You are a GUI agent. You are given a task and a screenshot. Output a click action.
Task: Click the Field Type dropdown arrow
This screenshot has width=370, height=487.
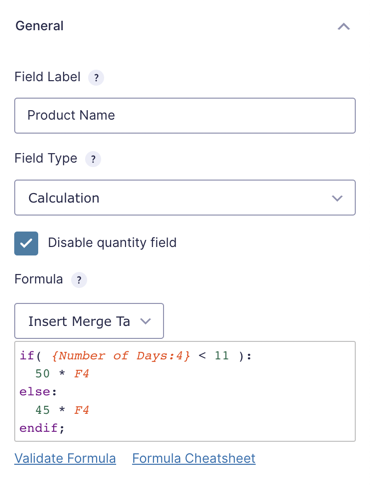(337, 198)
